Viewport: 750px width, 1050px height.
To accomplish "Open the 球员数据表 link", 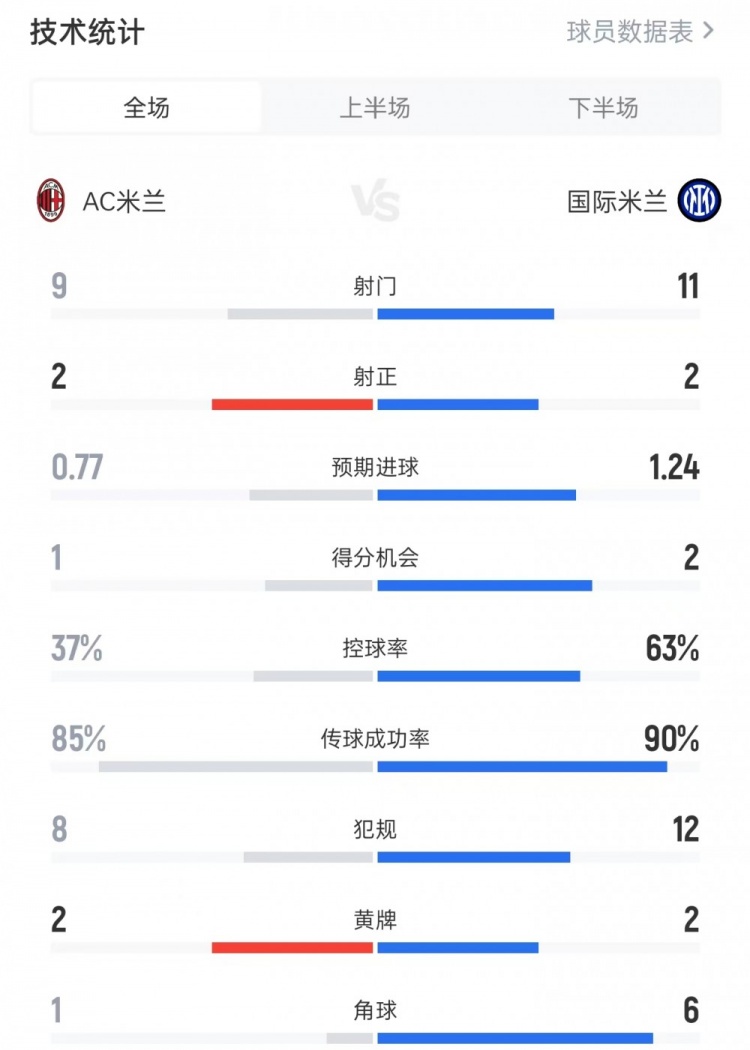I will click(x=630, y=31).
